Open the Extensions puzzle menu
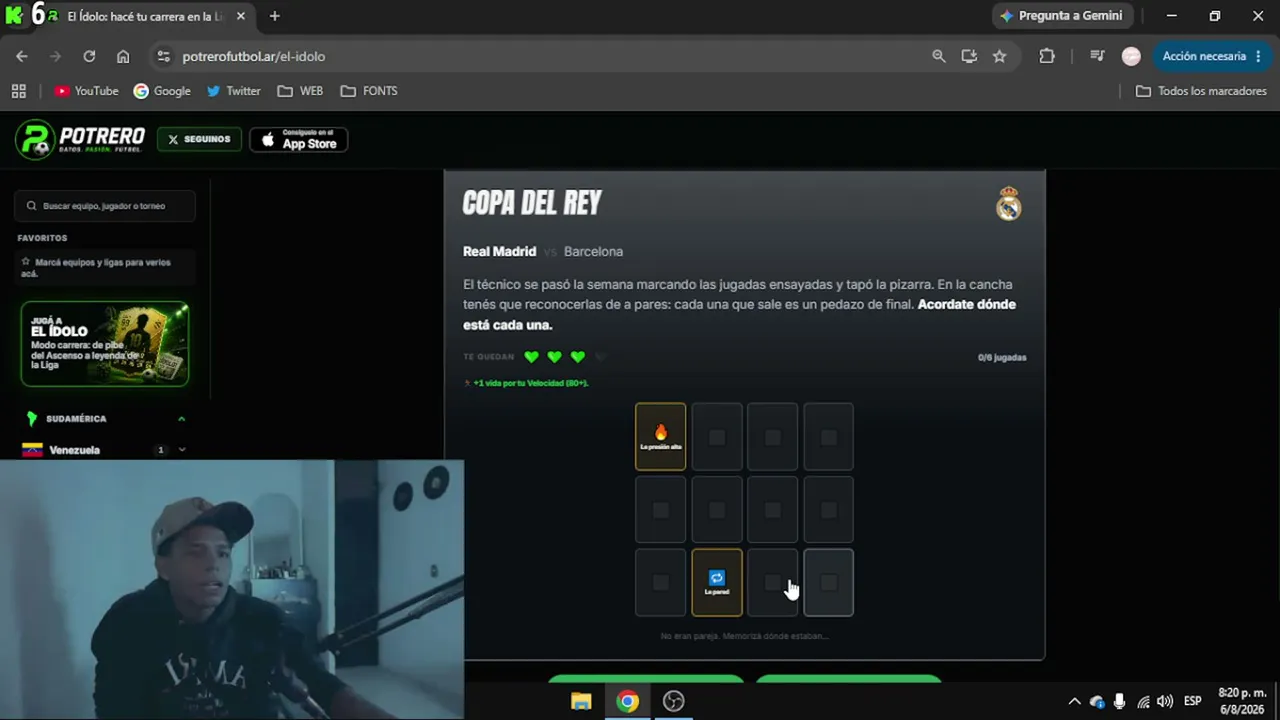Viewport: 1280px width, 720px height. pyautogui.click(x=1047, y=56)
